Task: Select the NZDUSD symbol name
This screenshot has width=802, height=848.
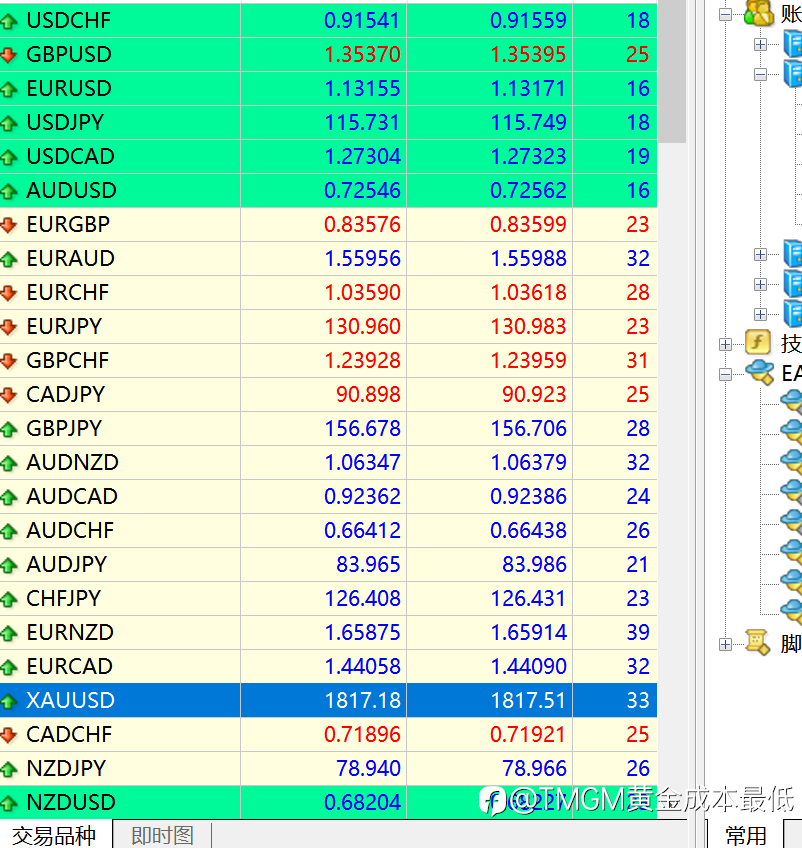Action: click(71, 803)
